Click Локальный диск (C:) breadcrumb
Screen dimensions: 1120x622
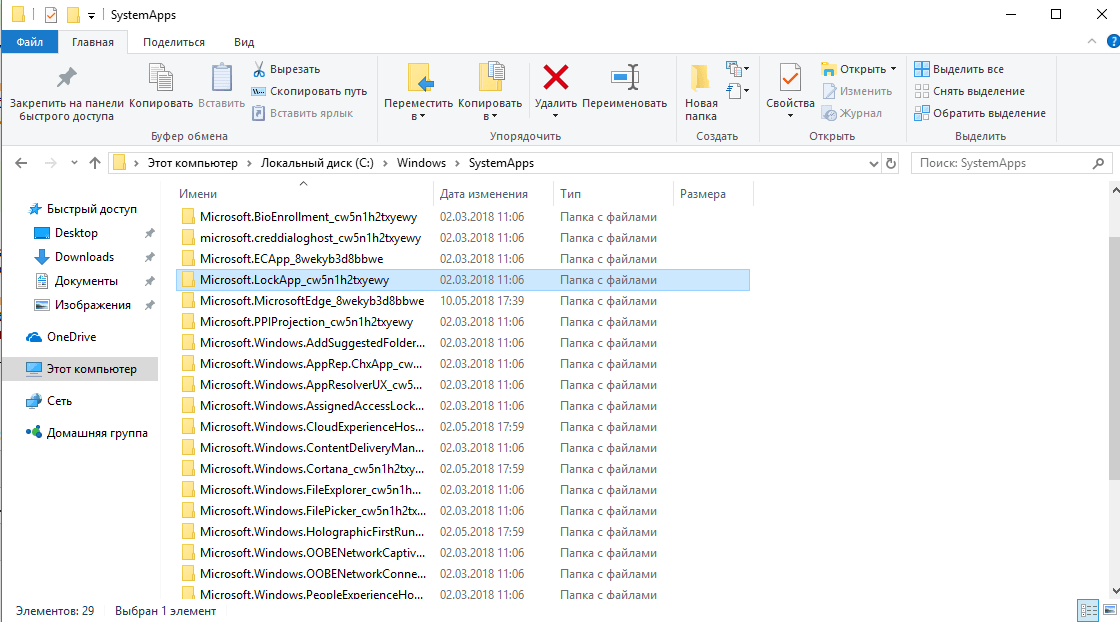[317, 163]
